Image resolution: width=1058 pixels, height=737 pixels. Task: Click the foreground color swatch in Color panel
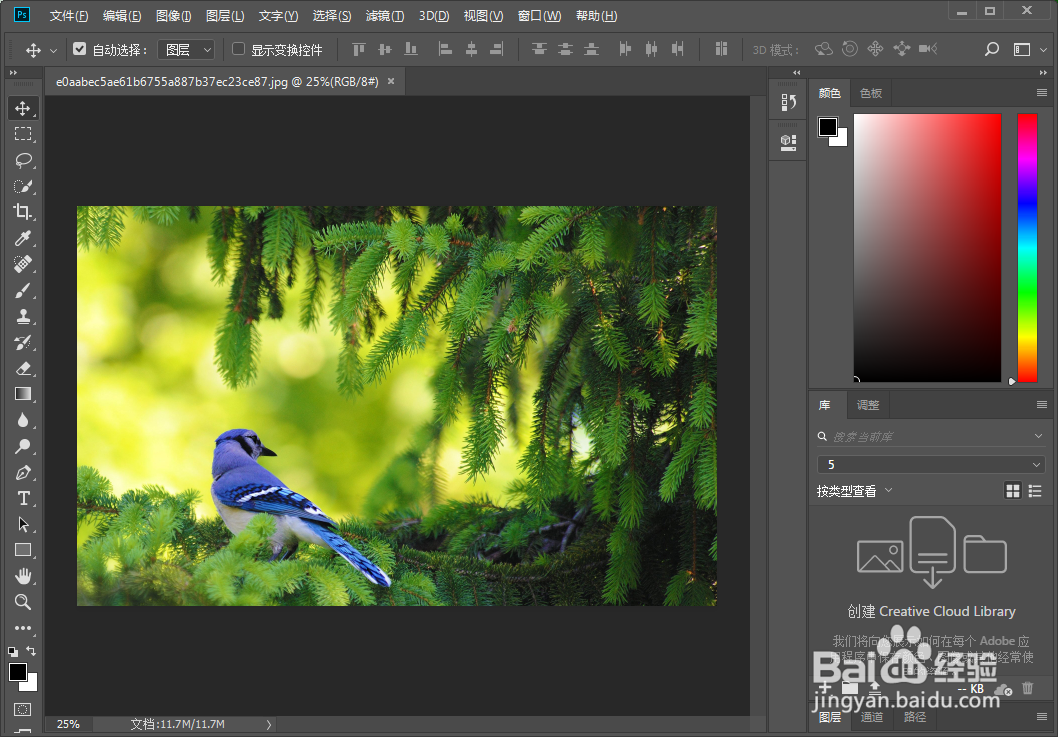click(828, 127)
